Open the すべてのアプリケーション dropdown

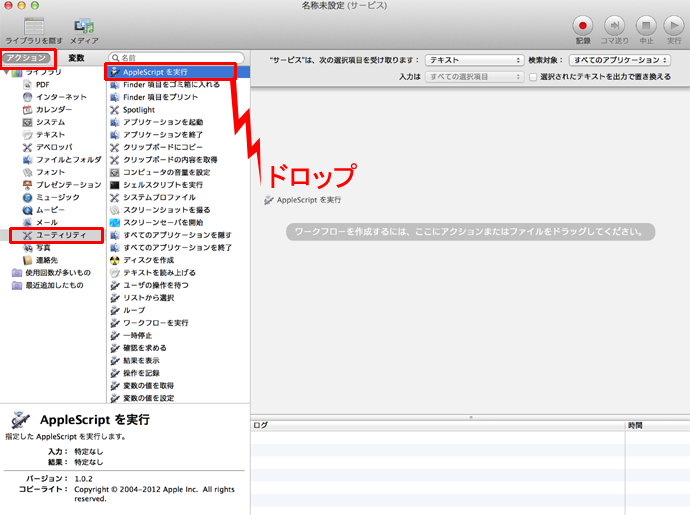(620, 60)
